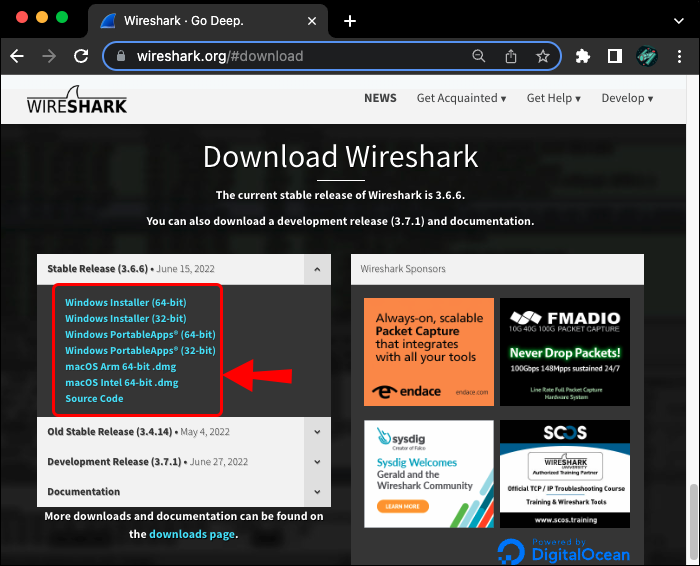700x566 pixels.
Task: Expand Old Stable Release (3.4.14)
Action: [184, 432]
